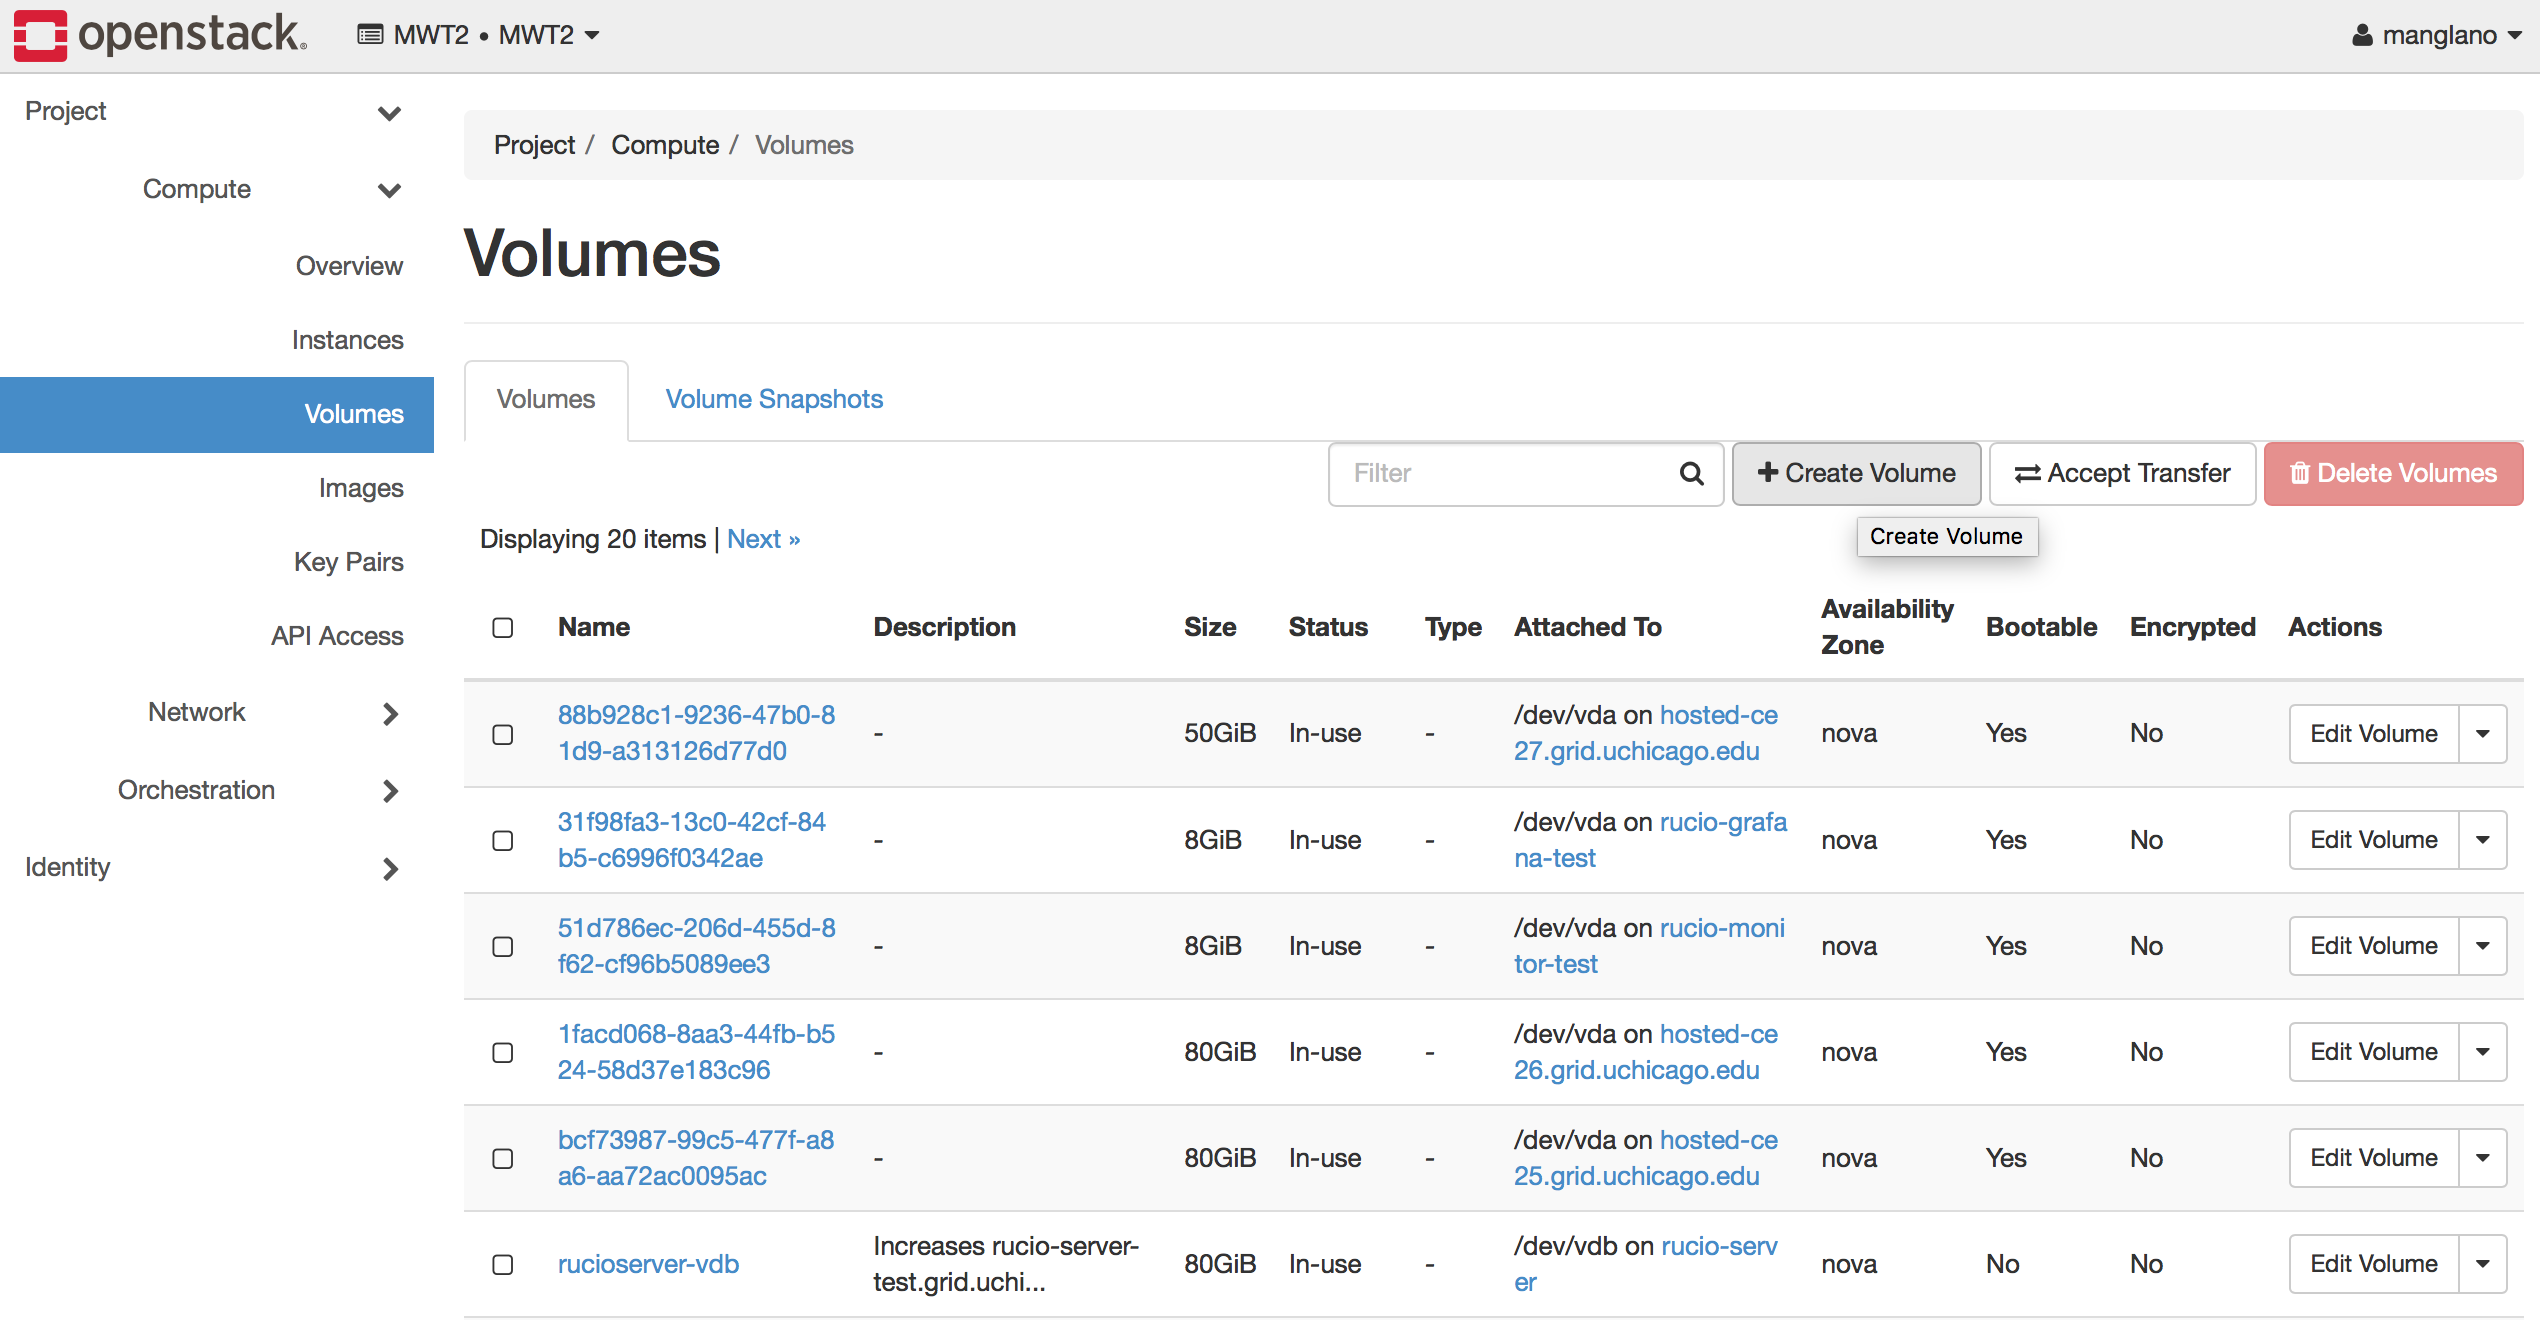Click the search magnifier icon in Filter

[x=1691, y=474]
